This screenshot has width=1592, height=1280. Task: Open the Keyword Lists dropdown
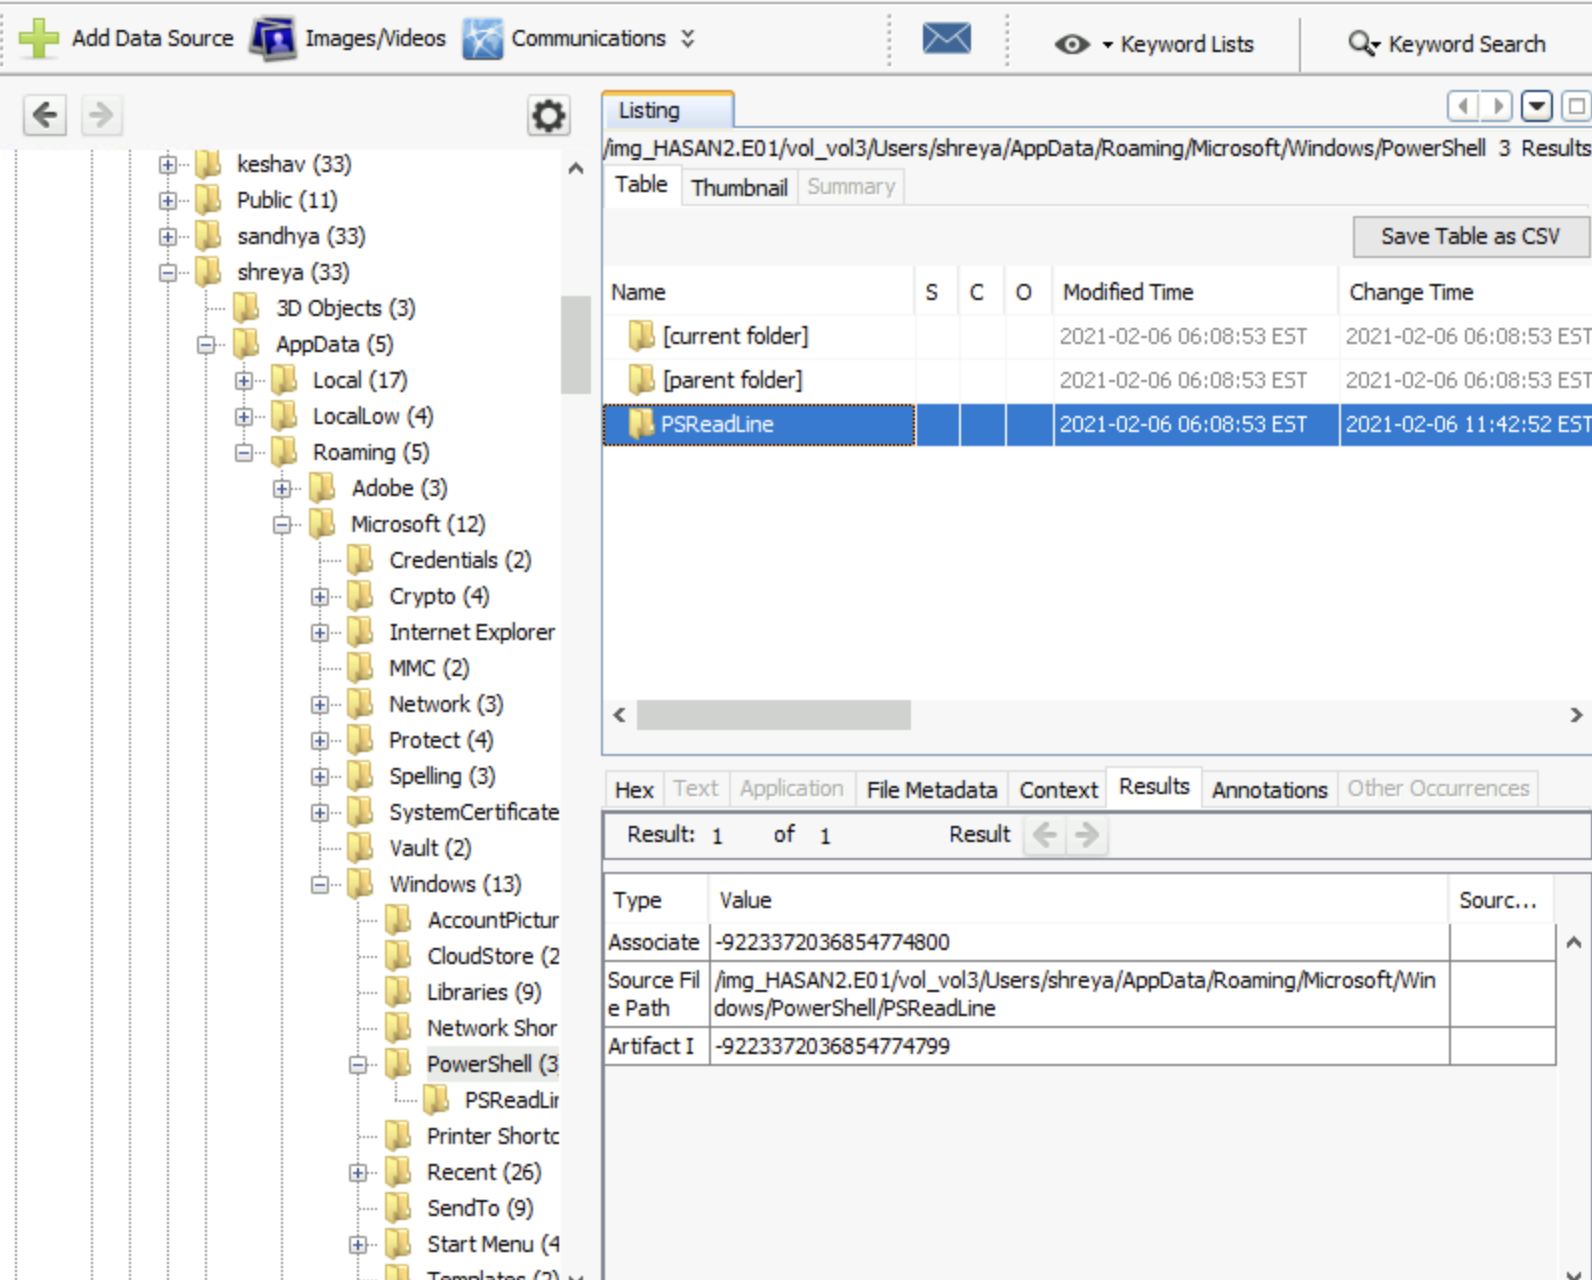click(1108, 45)
